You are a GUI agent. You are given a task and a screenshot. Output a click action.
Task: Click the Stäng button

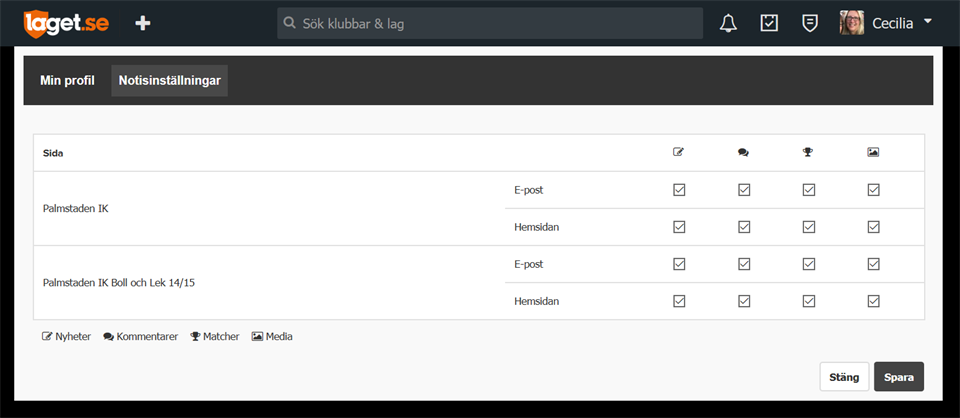tap(844, 377)
